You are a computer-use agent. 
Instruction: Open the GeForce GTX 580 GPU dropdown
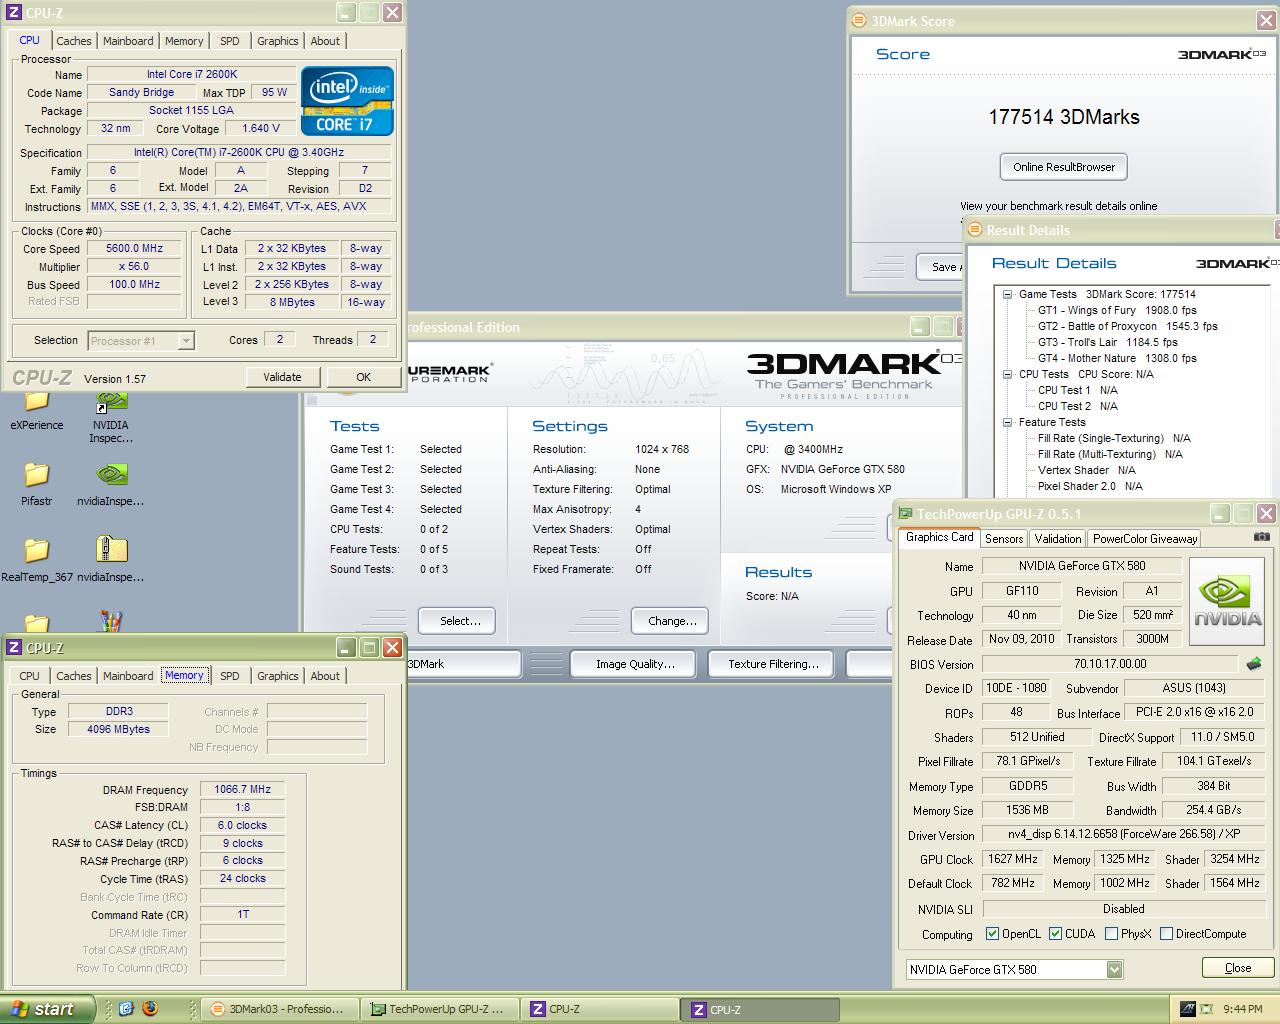[1114, 969]
